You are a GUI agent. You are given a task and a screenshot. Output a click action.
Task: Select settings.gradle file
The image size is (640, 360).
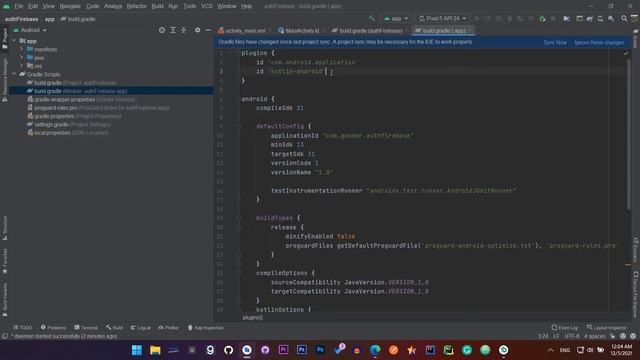69,124
